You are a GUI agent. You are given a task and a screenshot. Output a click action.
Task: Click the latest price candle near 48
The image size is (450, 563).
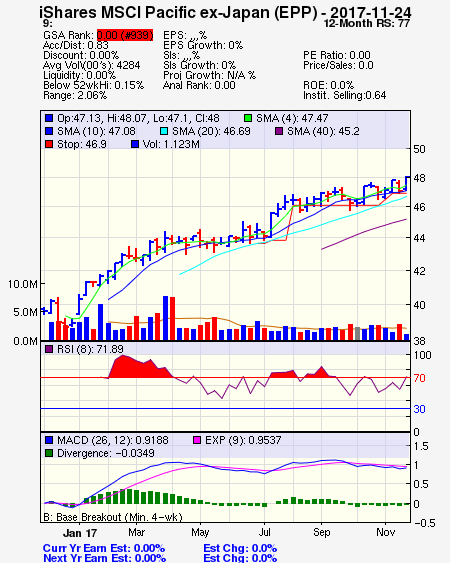point(407,183)
